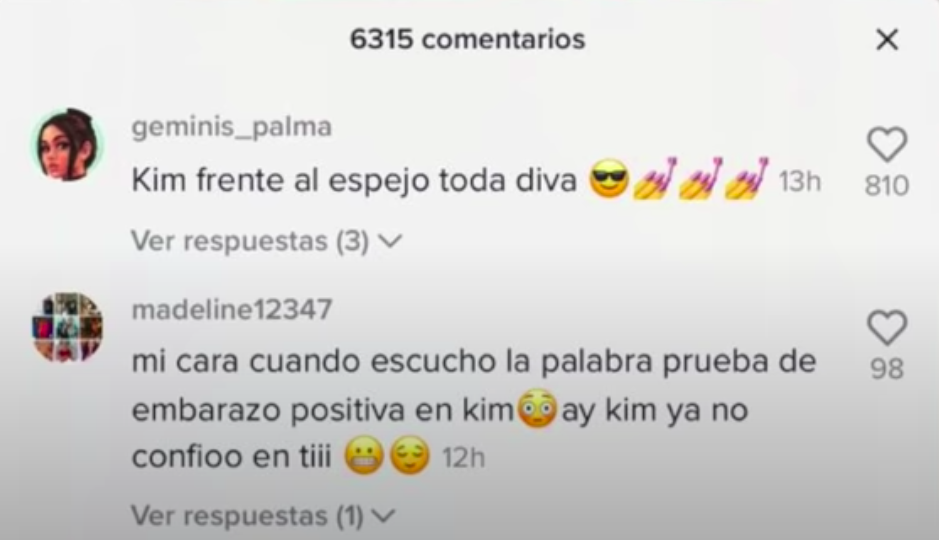This screenshot has width=939, height=540.
Task: Click the geminis_palma username
Action: [231, 127]
